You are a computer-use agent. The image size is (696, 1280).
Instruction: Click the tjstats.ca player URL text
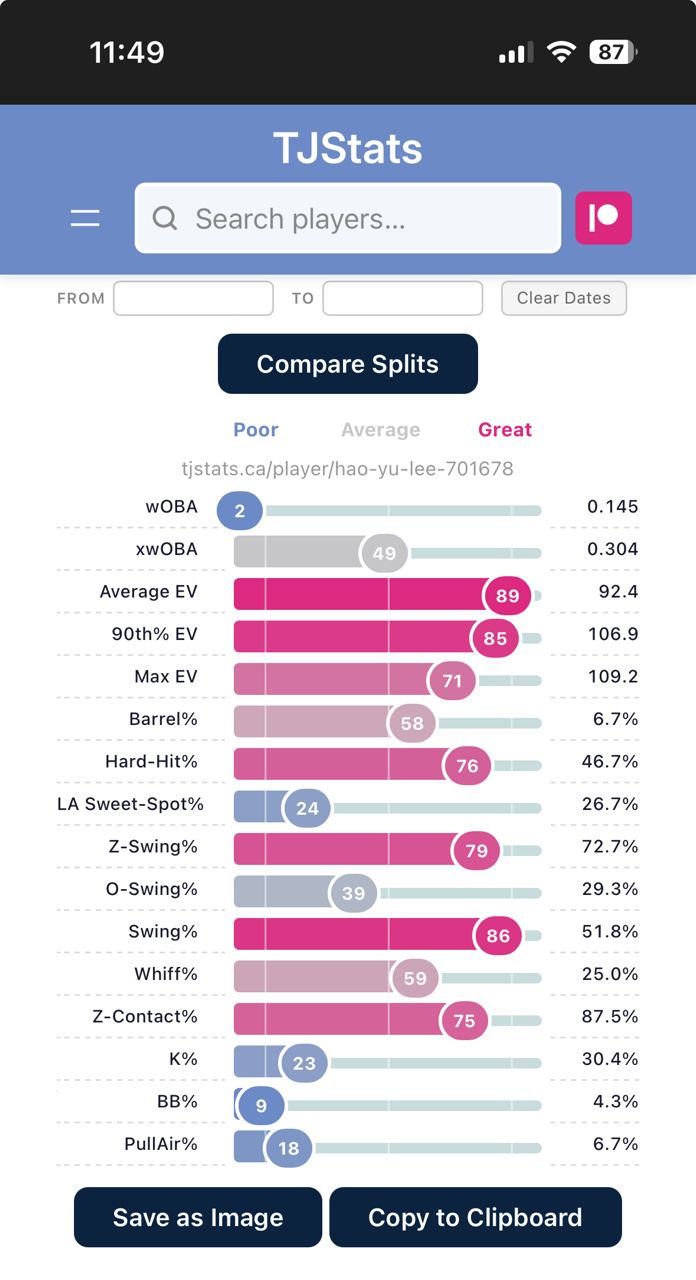tap(348, 468)
